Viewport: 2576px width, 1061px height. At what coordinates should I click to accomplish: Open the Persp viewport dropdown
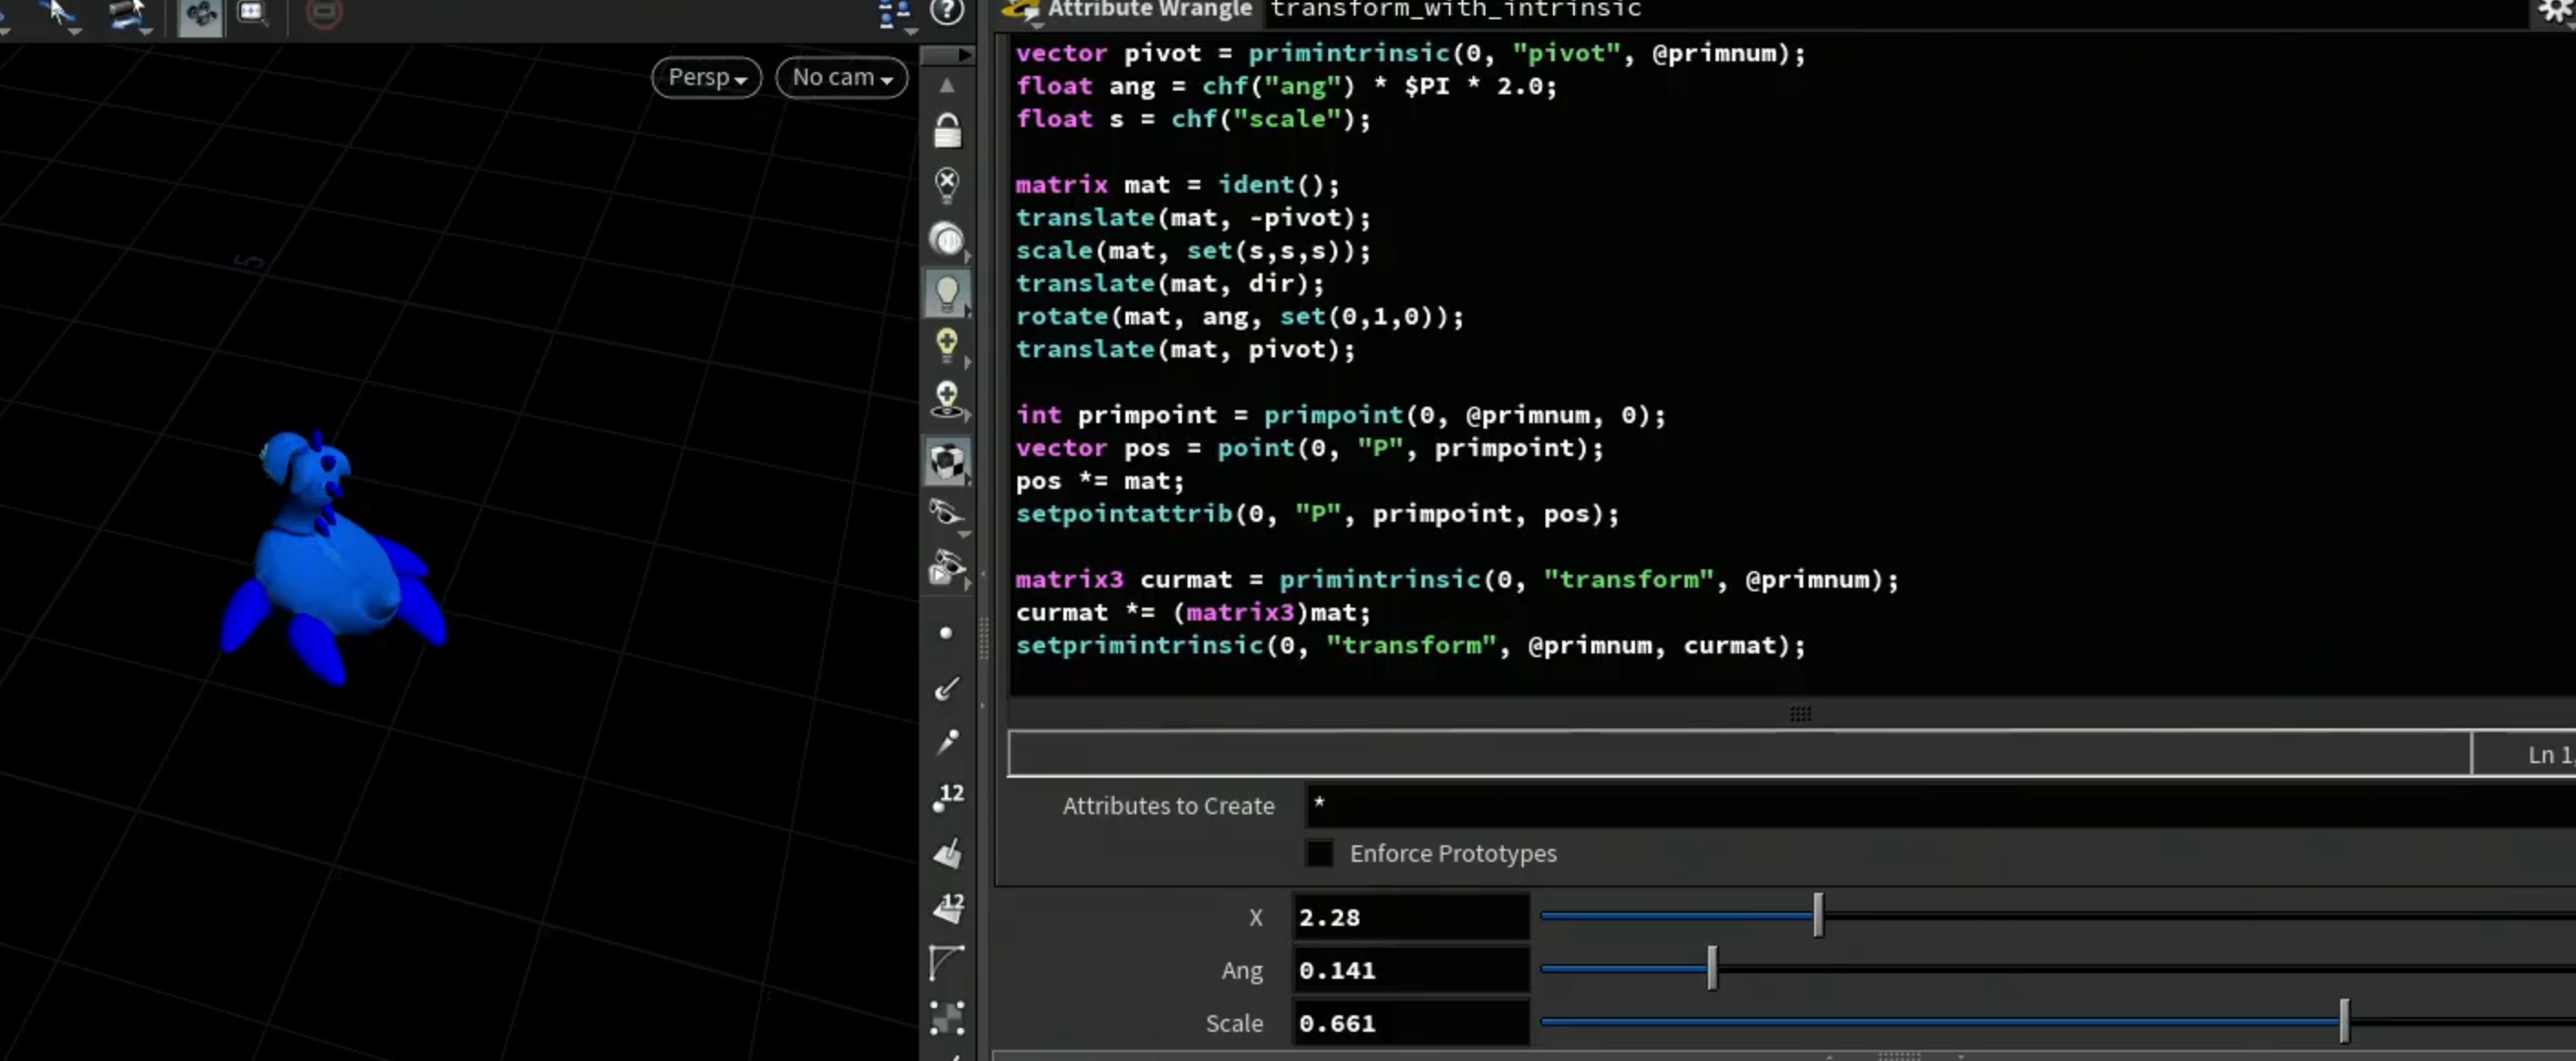pos(706,77)
